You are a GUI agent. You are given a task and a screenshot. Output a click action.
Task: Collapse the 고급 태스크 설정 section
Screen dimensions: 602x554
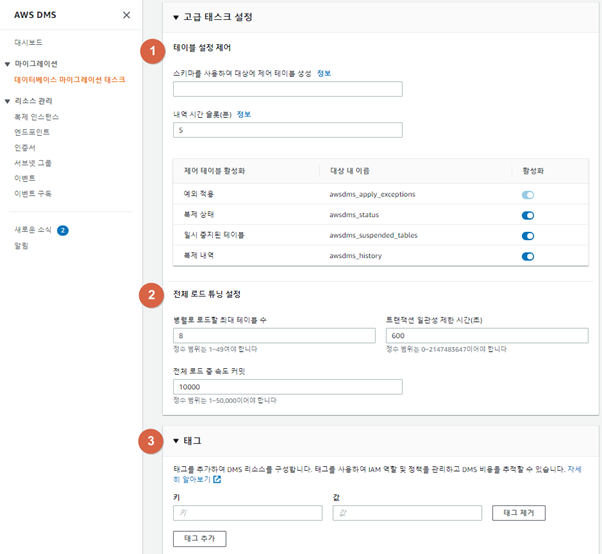[176, 17]
